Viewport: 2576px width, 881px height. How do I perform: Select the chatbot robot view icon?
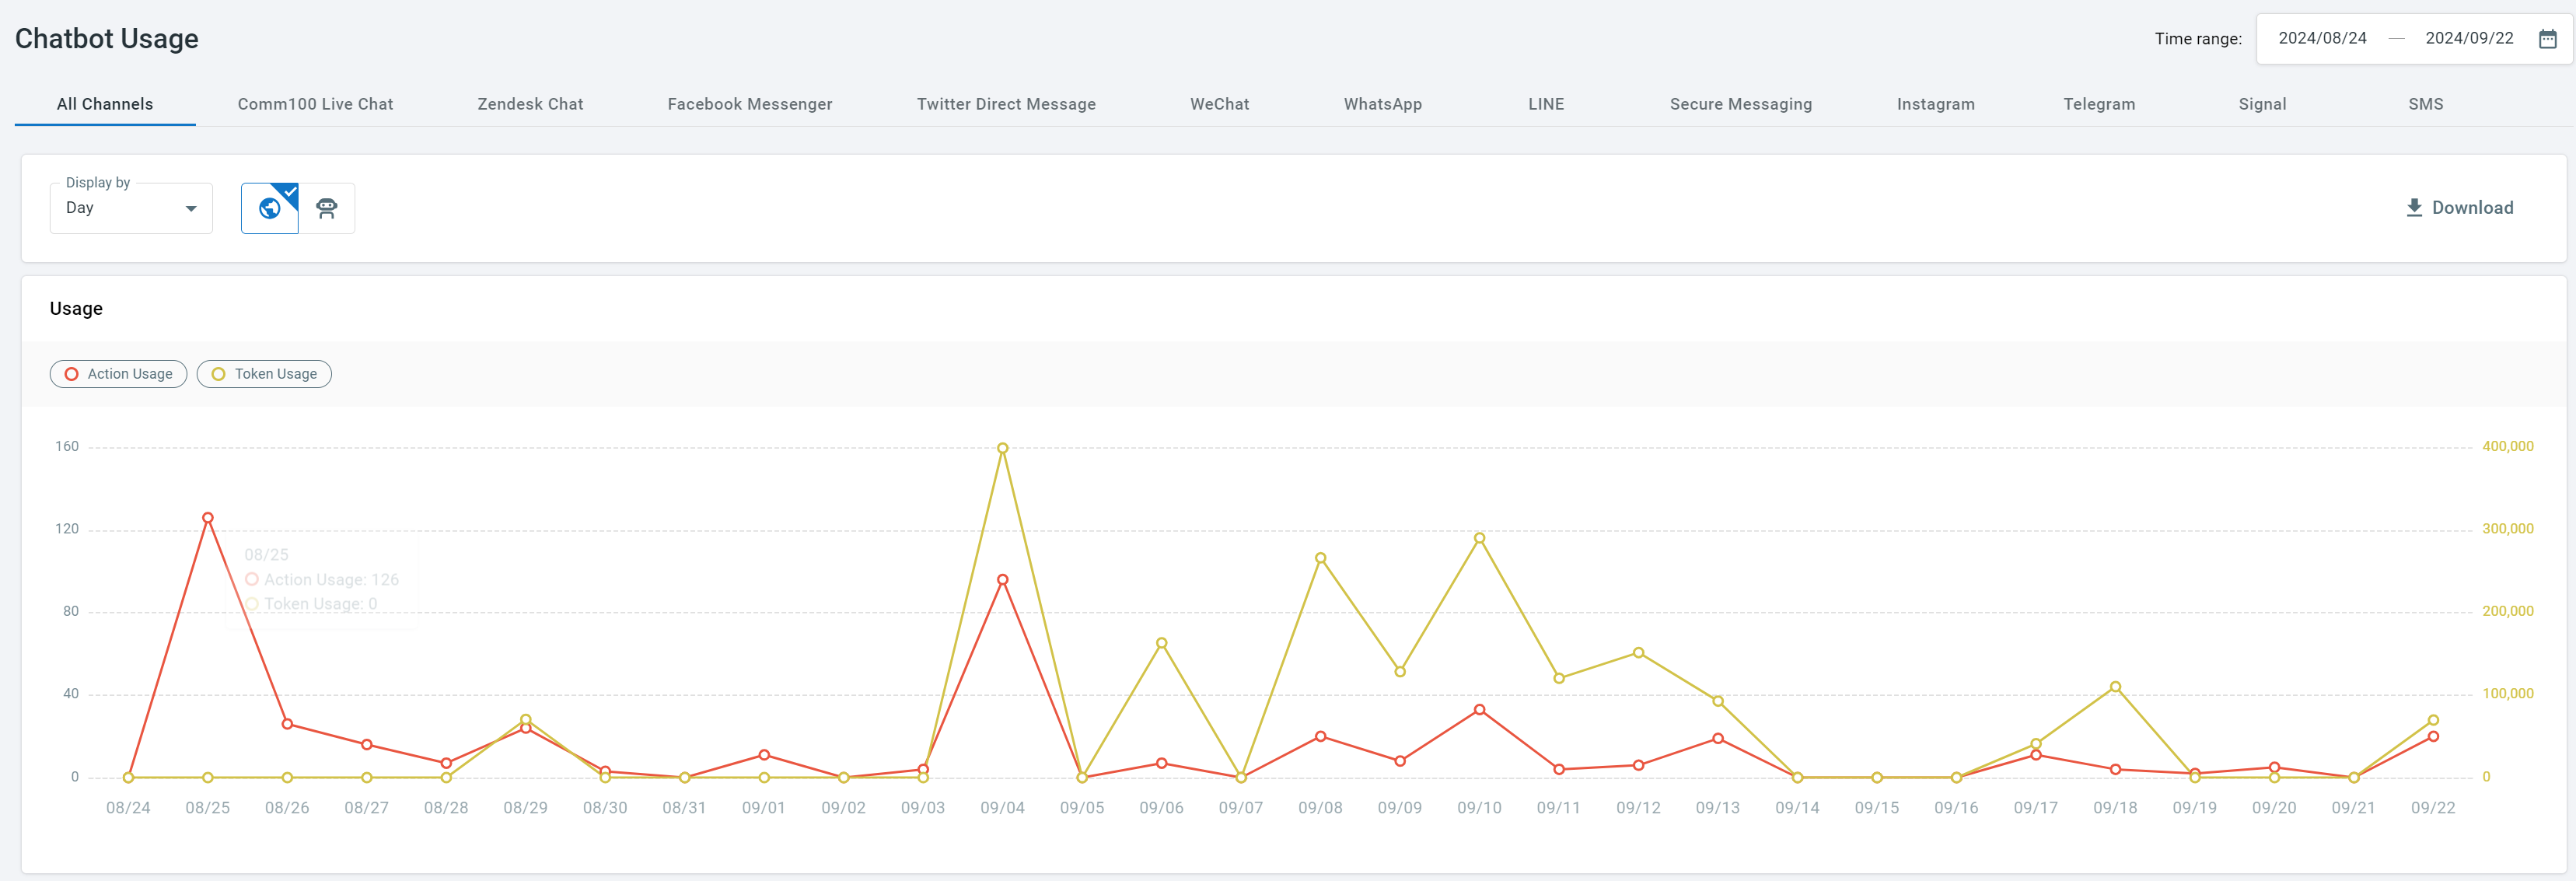[326, 208]
